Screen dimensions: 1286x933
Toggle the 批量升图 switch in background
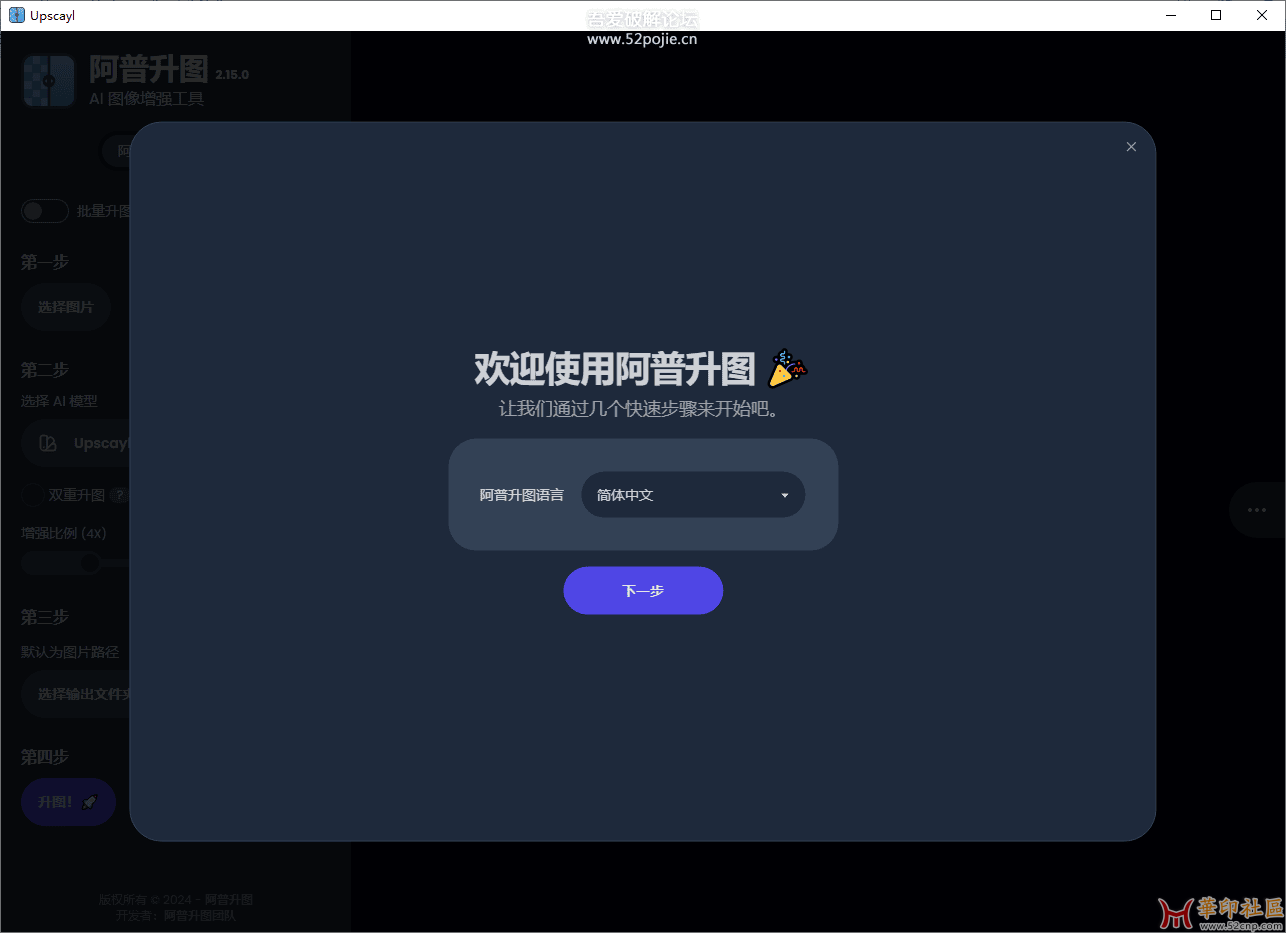(x=45, y=211)
